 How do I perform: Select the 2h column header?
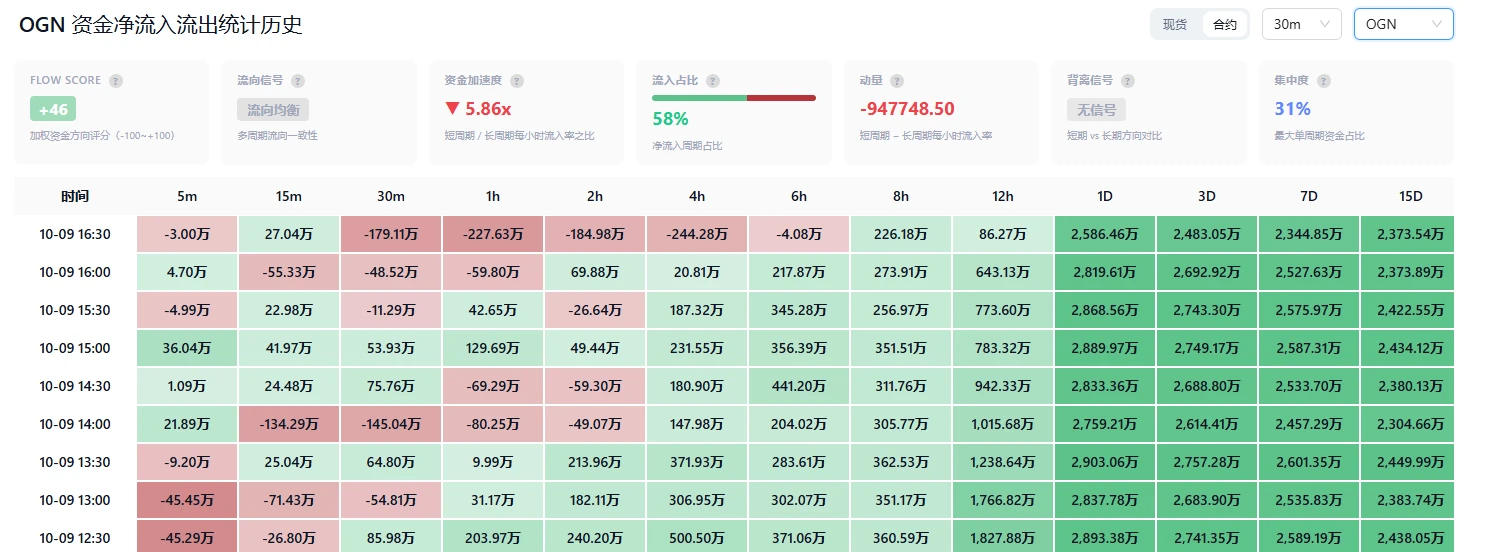tap(595, 196)
